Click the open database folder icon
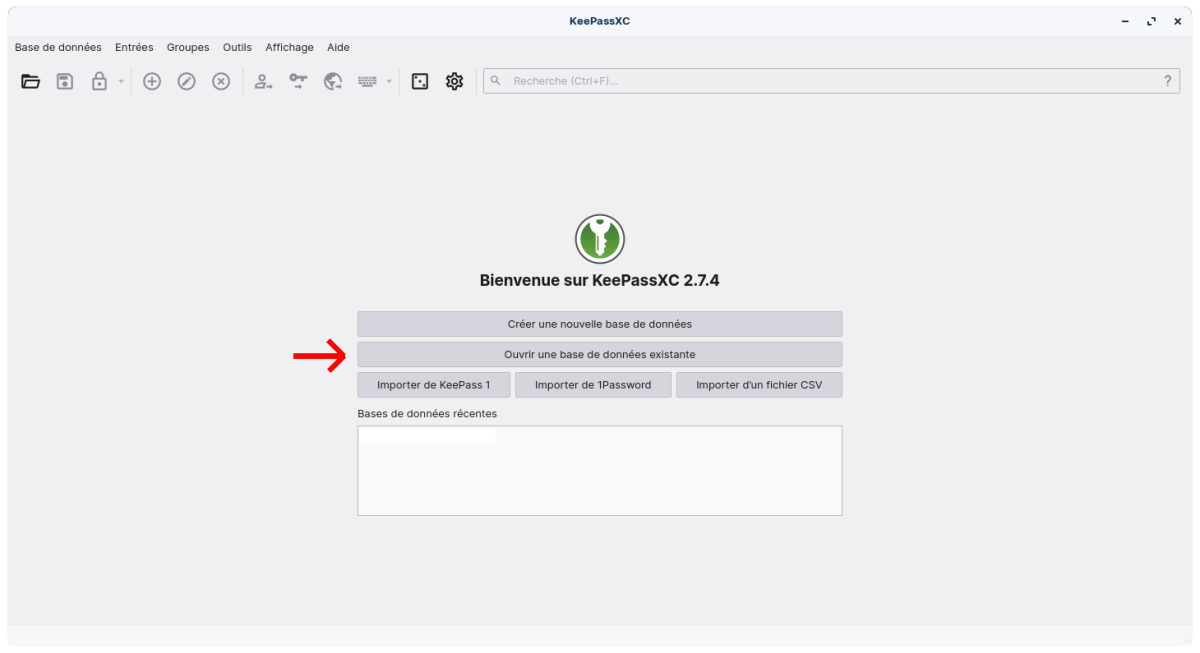1200x653 pixels. (x=31, y=82)
